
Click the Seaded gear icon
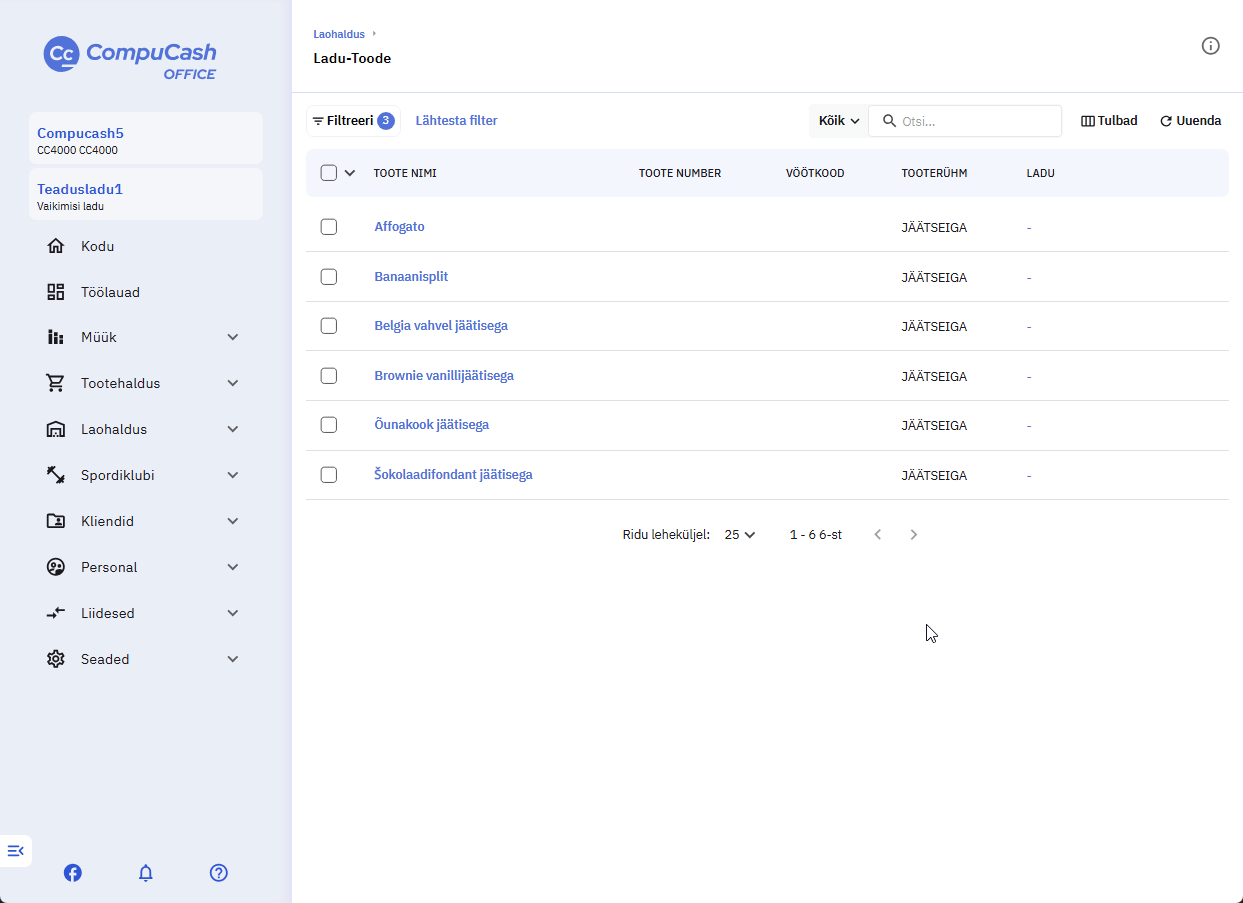tap(56, 659)
